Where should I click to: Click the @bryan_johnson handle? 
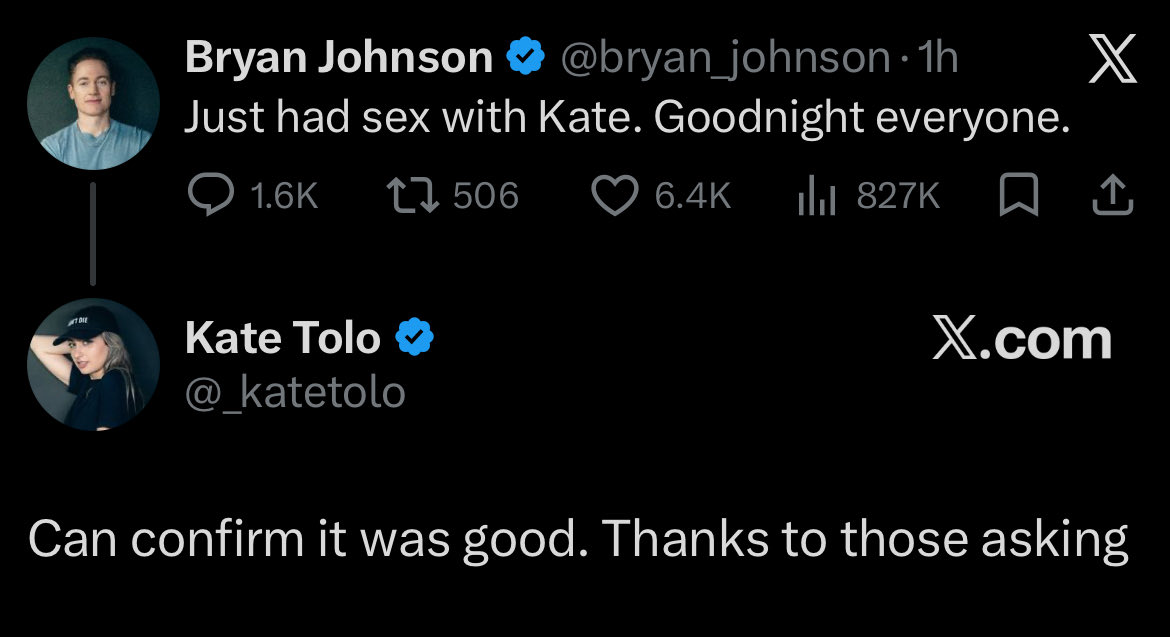point(725,59)
